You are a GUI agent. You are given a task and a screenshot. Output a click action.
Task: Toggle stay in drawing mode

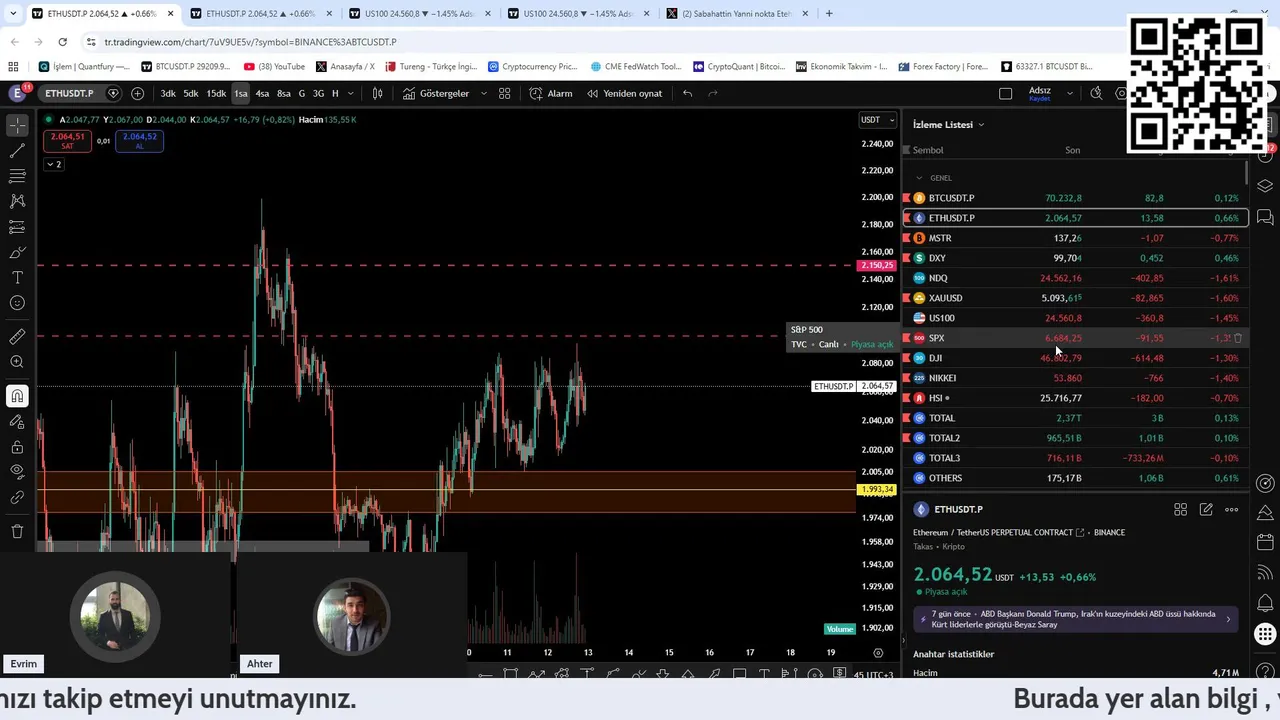click(x=17, y=422)
